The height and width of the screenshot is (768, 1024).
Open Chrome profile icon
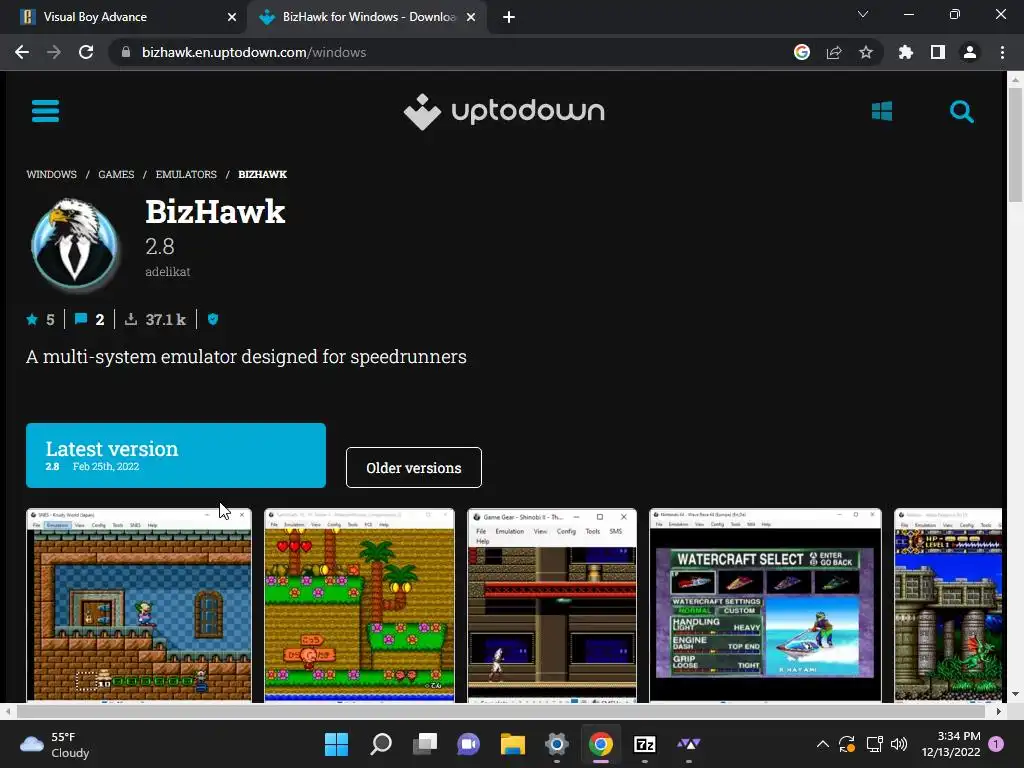pos(970,52)
